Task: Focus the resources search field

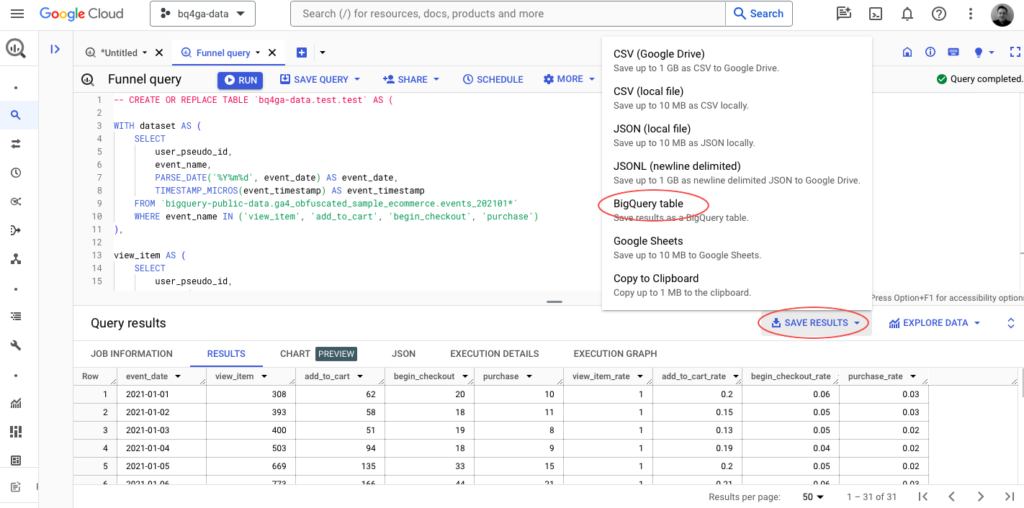Action: pyautogui.click(x=507, y=14)
